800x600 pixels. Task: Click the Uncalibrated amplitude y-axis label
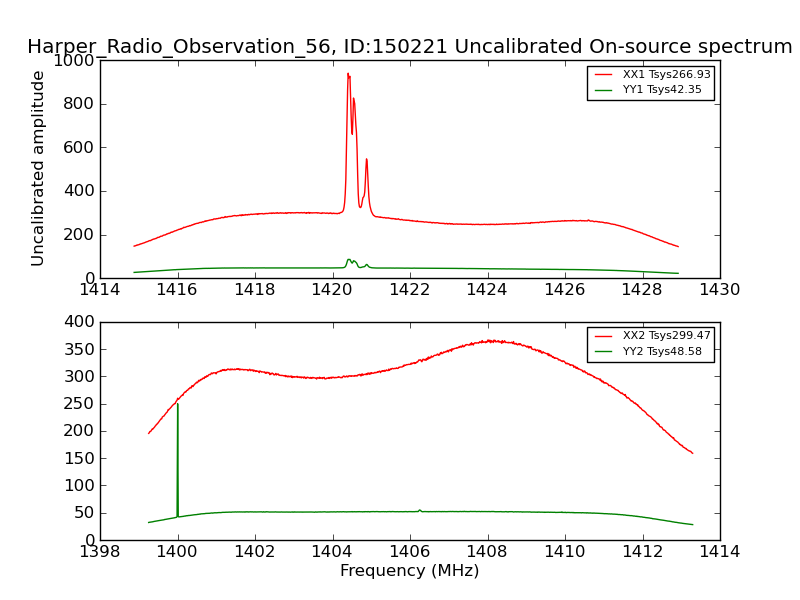pyautogui.click(x=38, y=168)
